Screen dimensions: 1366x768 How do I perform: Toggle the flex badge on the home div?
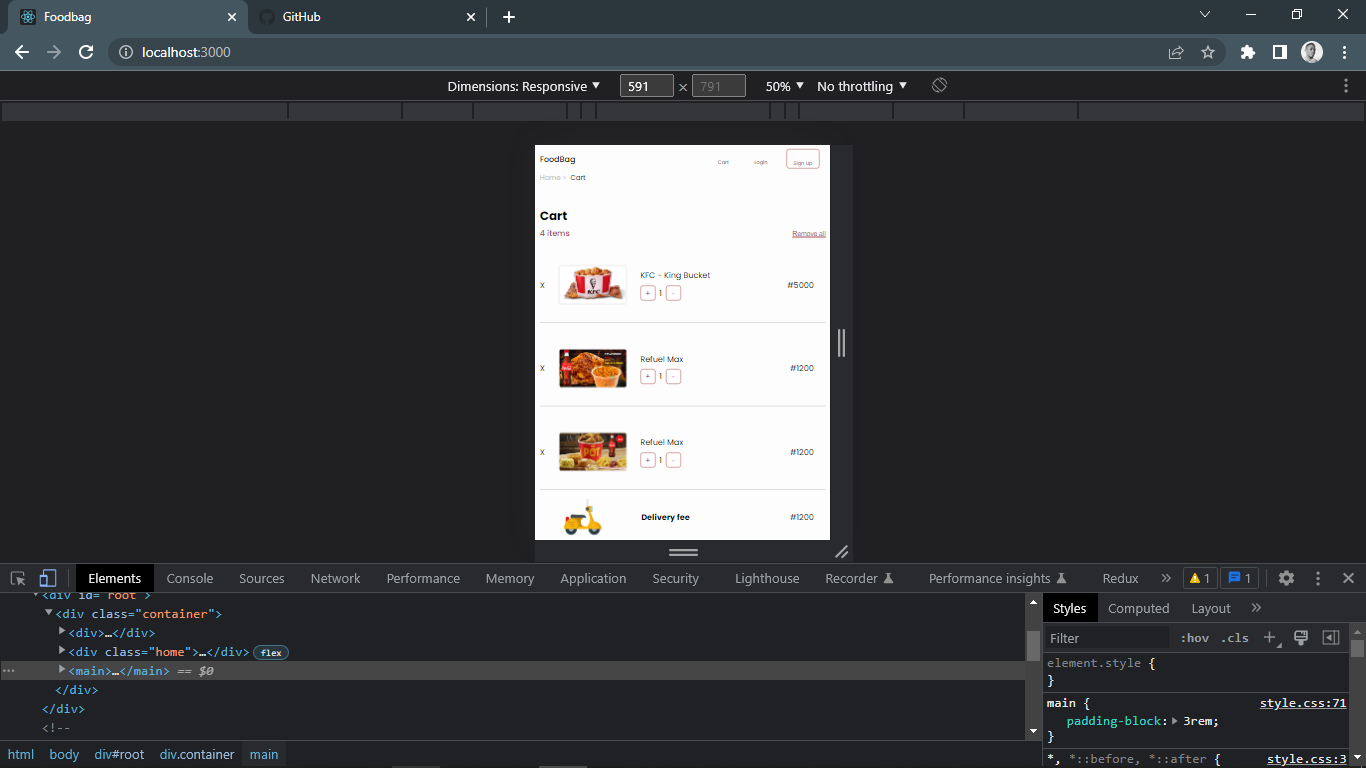[271, 652]
